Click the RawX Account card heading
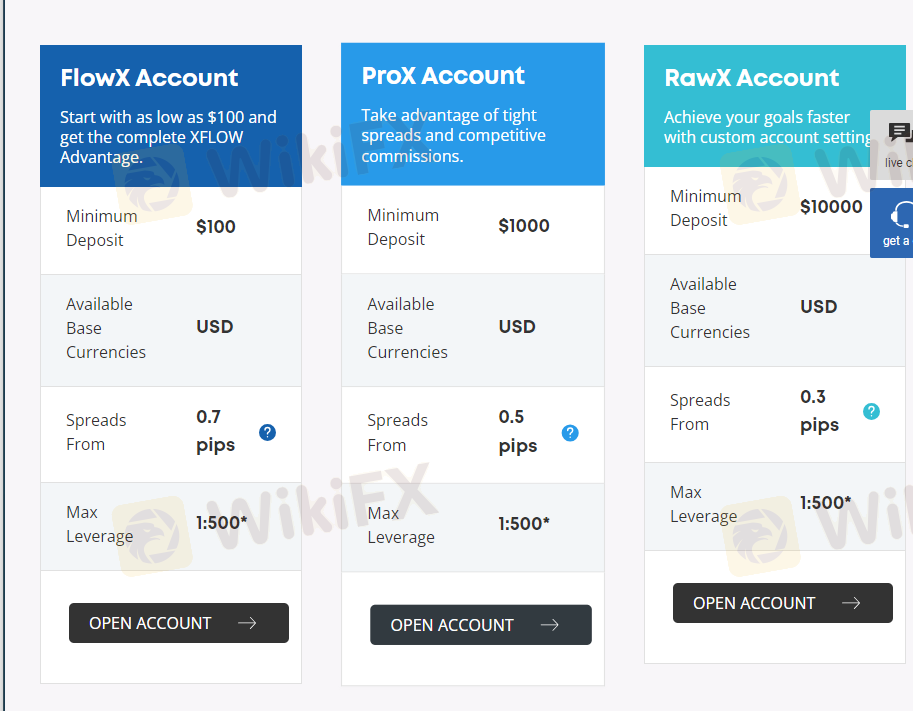The height and width of the screenshot is (711, 913). (752, 78)
